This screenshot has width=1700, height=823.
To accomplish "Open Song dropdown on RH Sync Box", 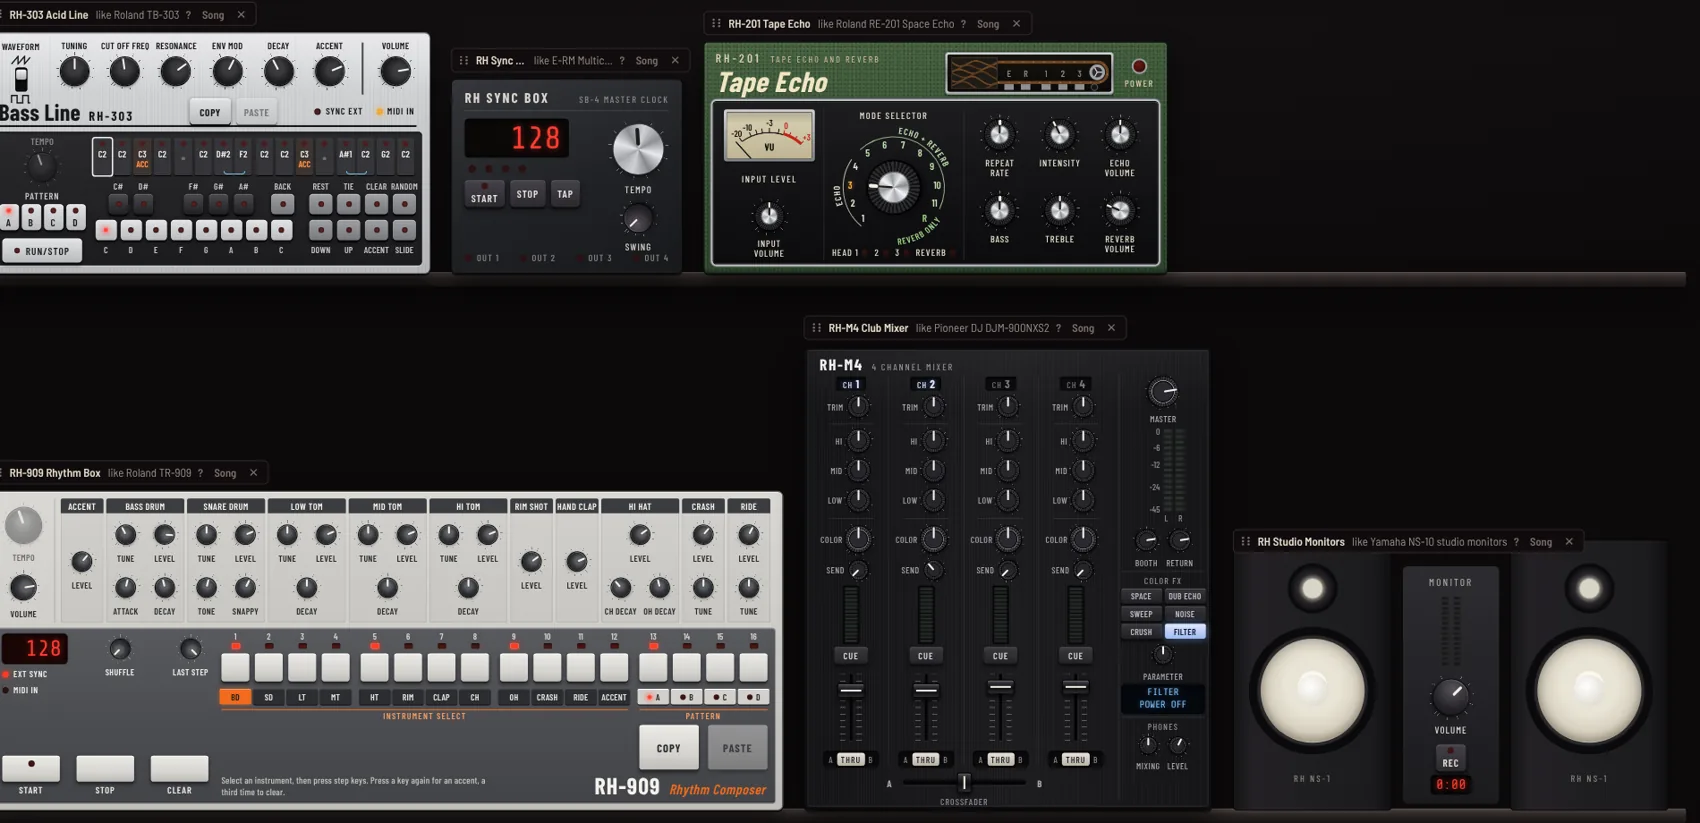I will [x=647, y=61].
